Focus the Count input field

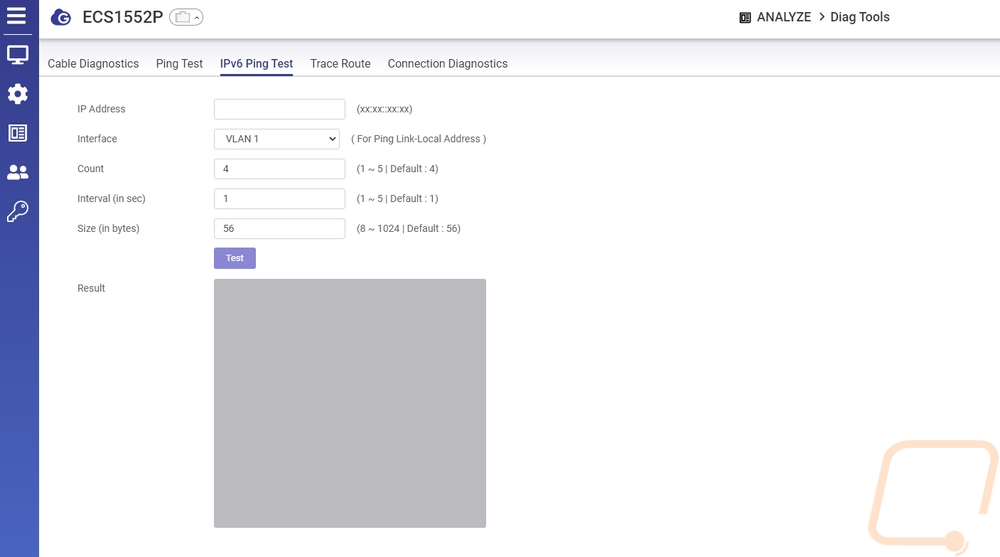279,169
